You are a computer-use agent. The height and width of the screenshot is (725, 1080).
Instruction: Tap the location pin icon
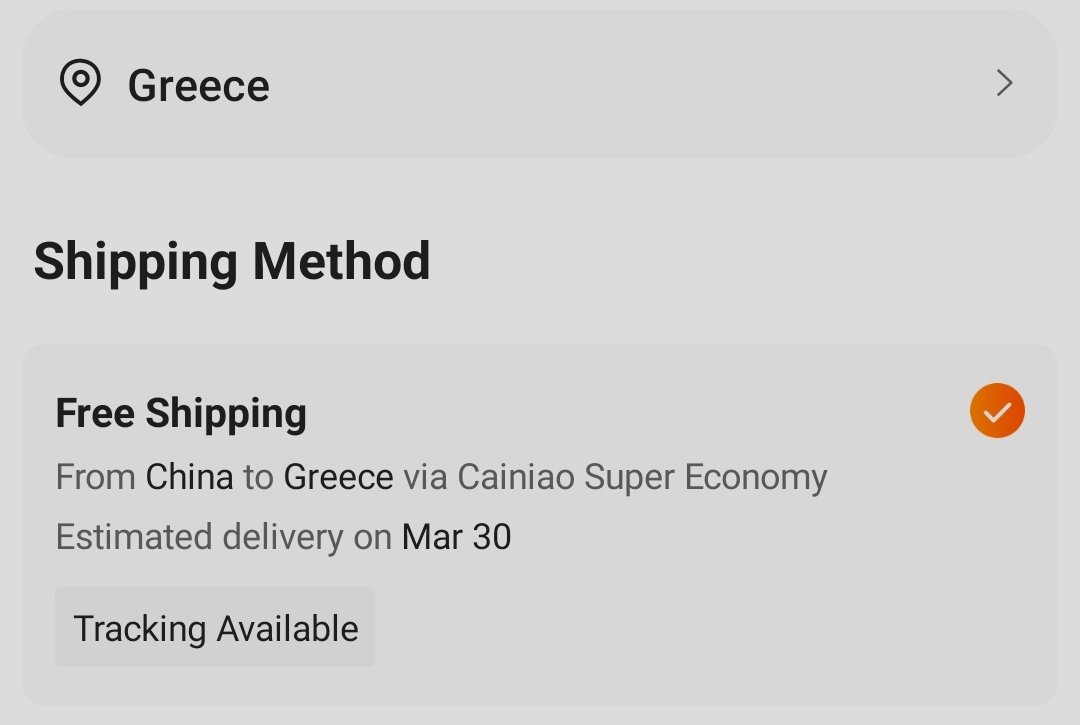pos(81,82)
